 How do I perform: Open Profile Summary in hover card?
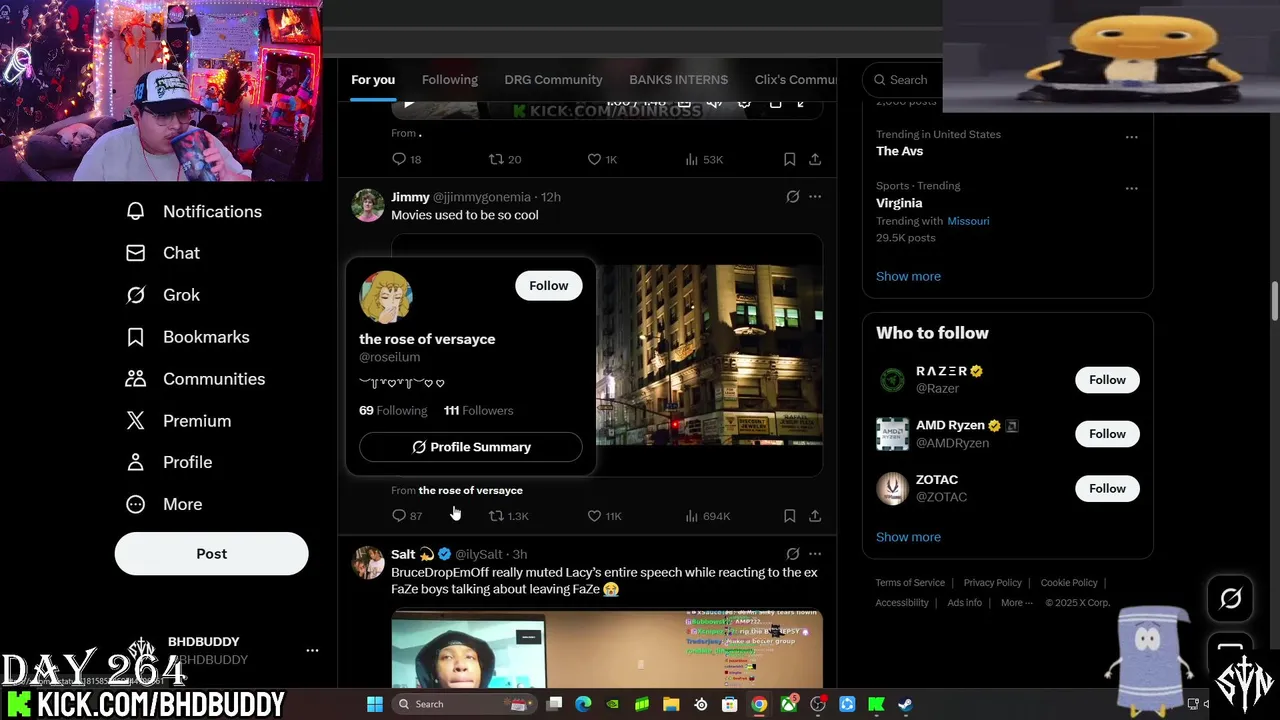point(470,447)
